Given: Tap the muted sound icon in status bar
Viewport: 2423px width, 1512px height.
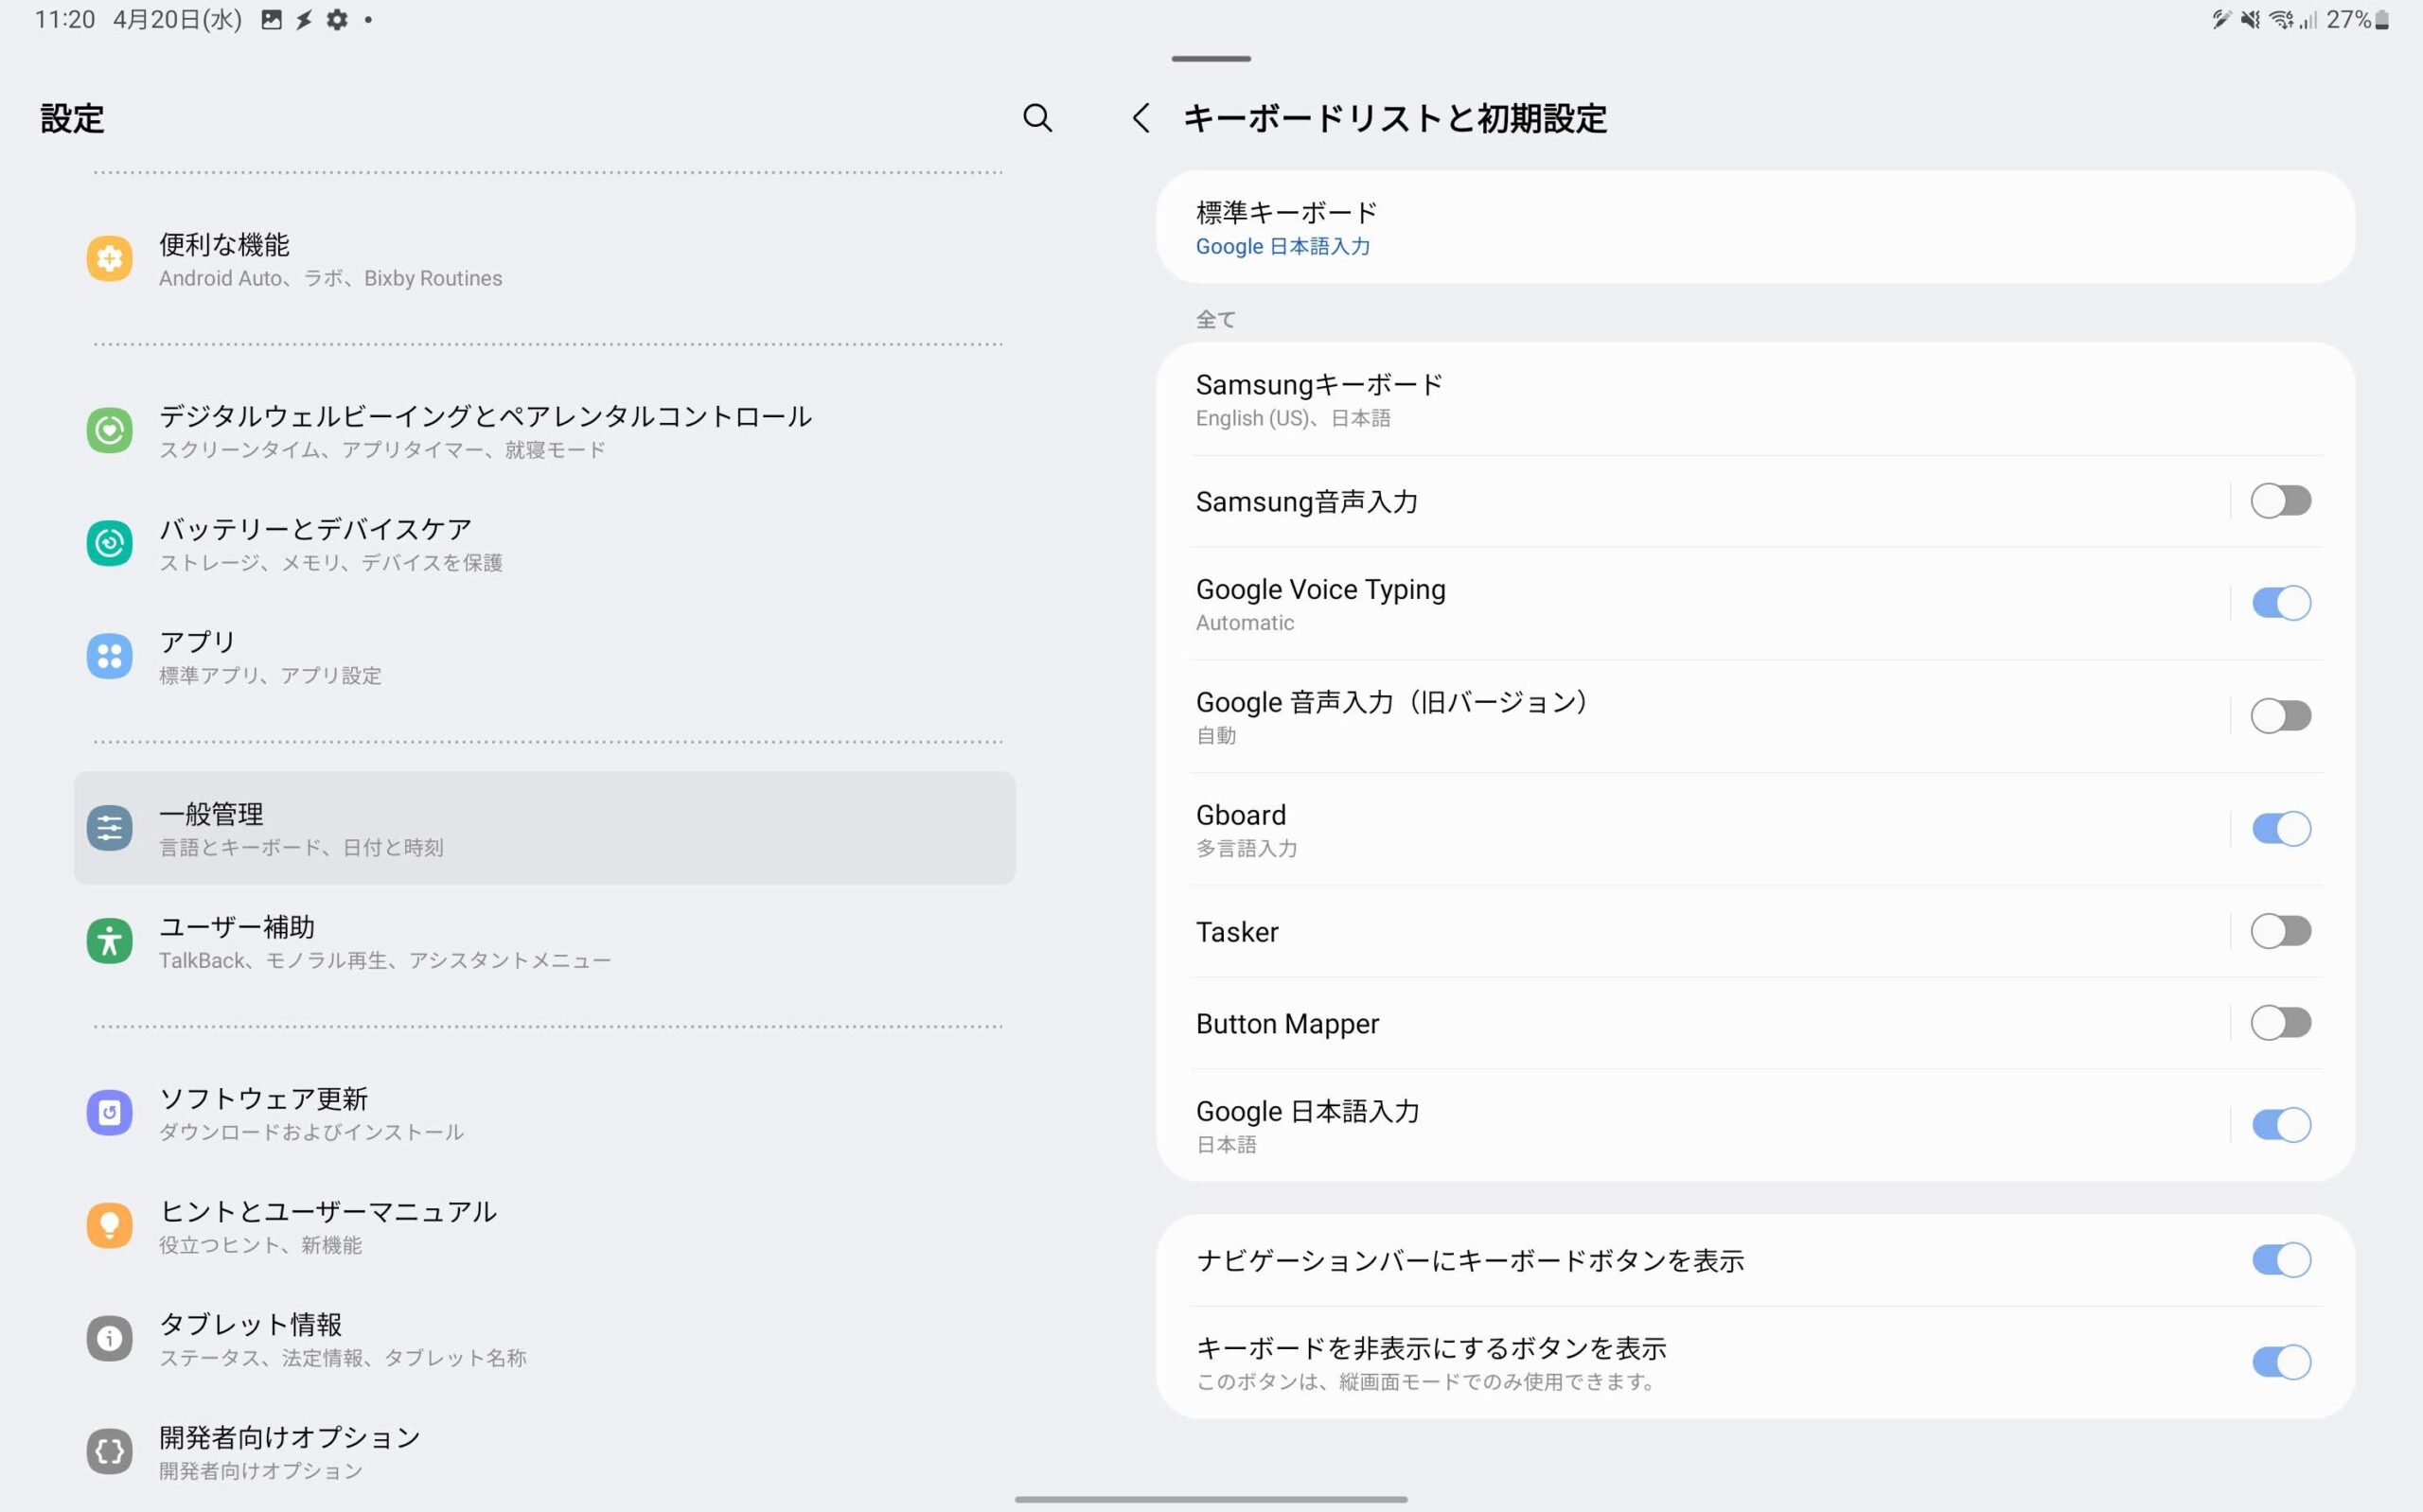Looking at the screenshot, I should click(x=2250, y=19).
